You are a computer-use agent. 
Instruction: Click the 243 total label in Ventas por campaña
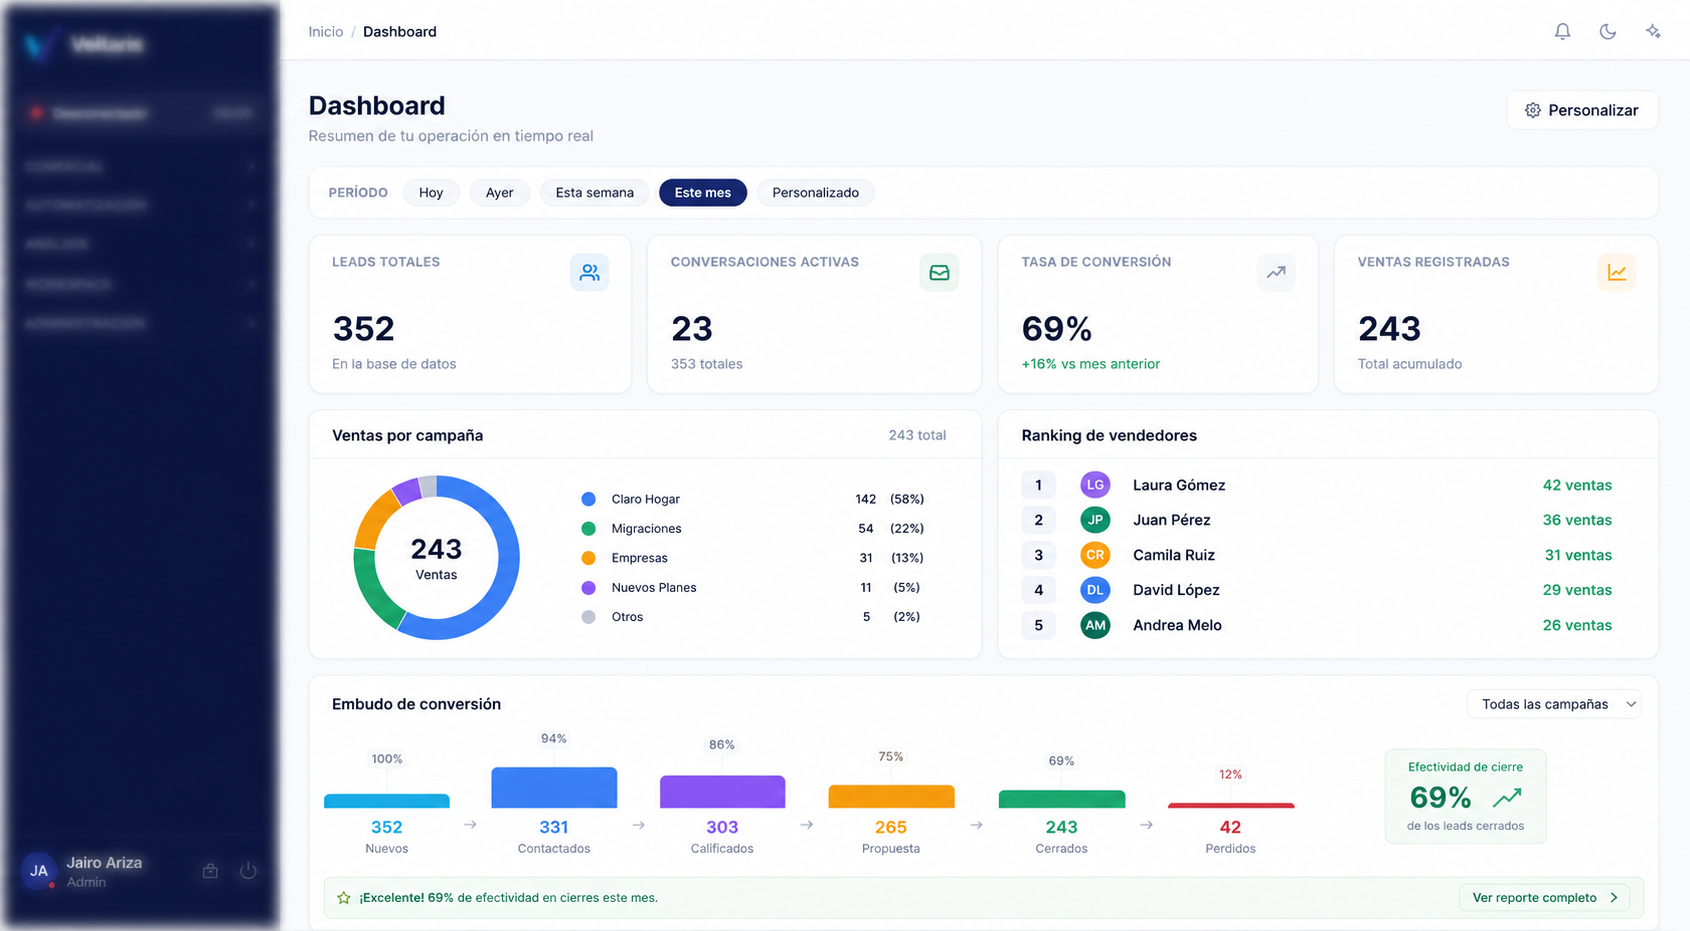click(x=917, y=435)
